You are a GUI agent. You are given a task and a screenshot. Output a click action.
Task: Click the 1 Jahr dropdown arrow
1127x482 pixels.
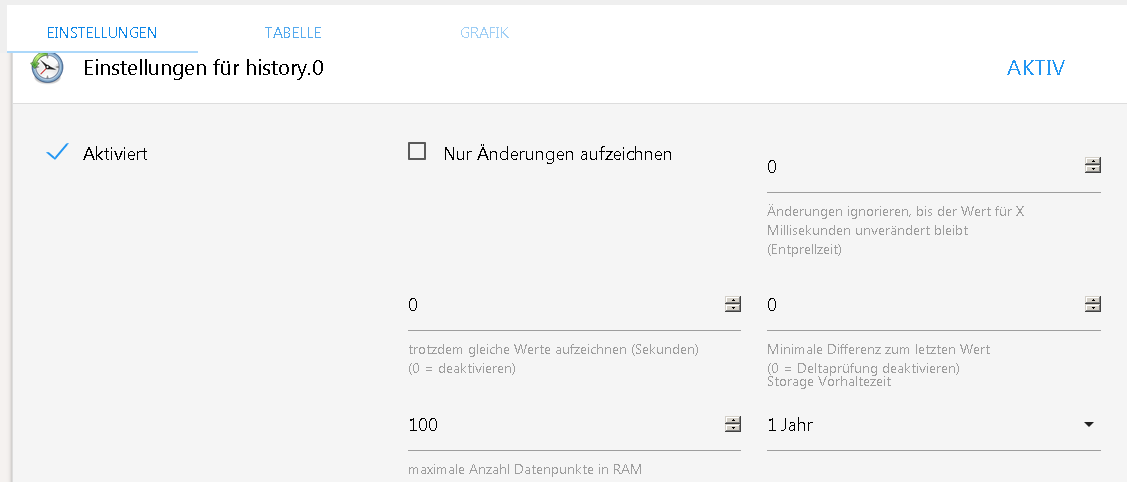click(x=1089, y=425)
